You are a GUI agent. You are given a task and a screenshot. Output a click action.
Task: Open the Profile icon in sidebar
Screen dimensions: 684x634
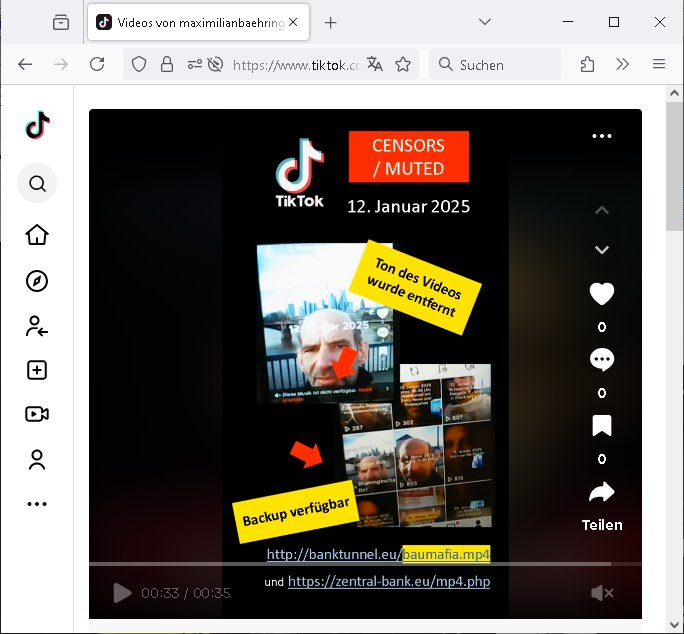click(37, 460)
